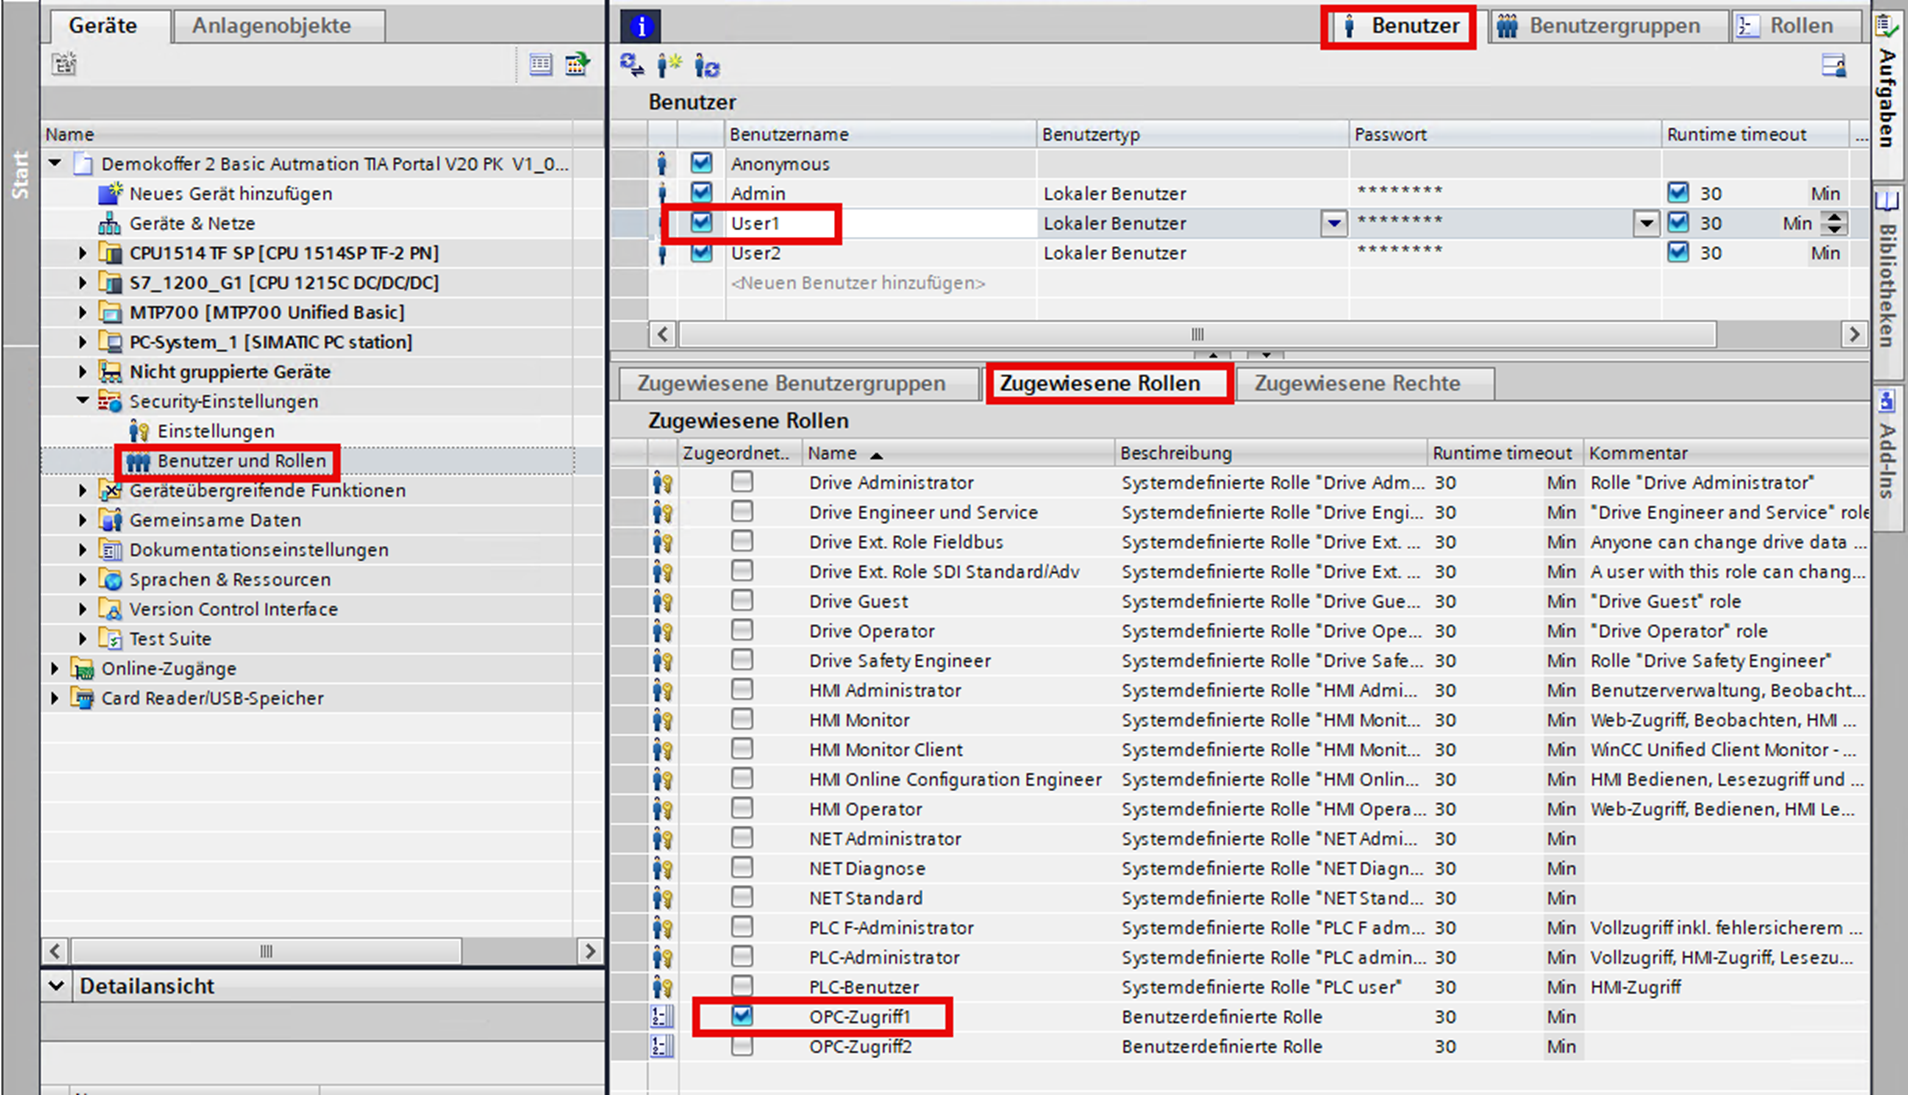
Task: Open the Passwort dropdown for User1
Action: (x=1646, y=223)
